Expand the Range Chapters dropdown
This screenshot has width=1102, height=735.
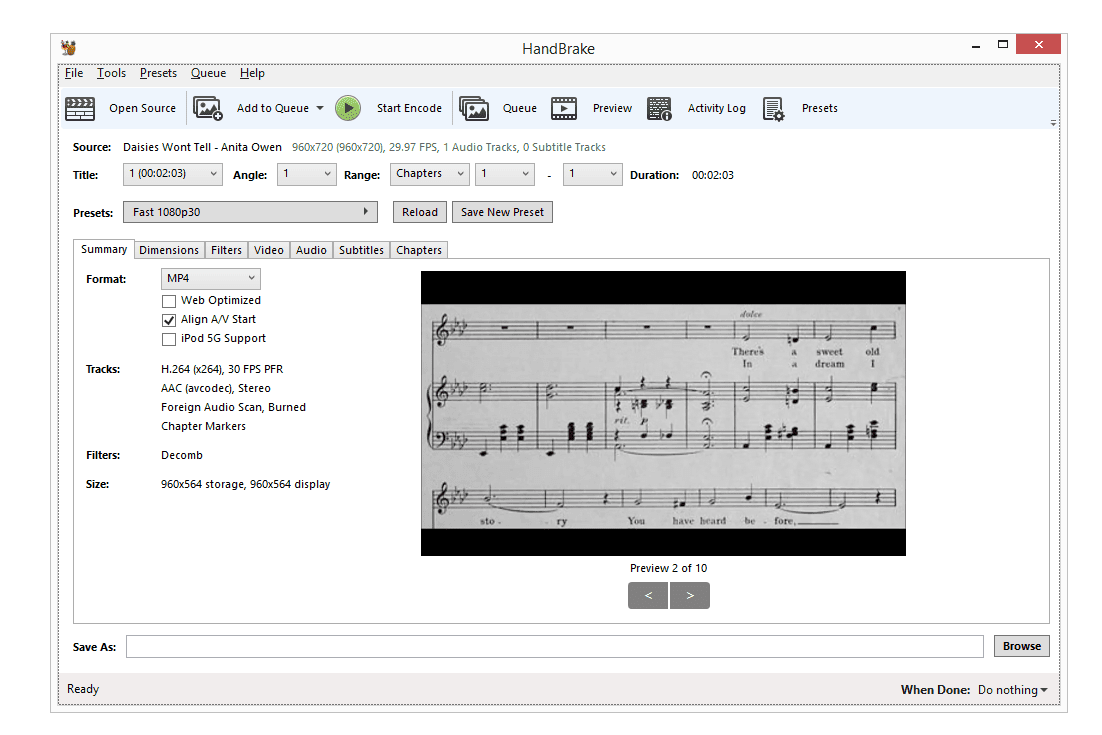coord(429,174)
